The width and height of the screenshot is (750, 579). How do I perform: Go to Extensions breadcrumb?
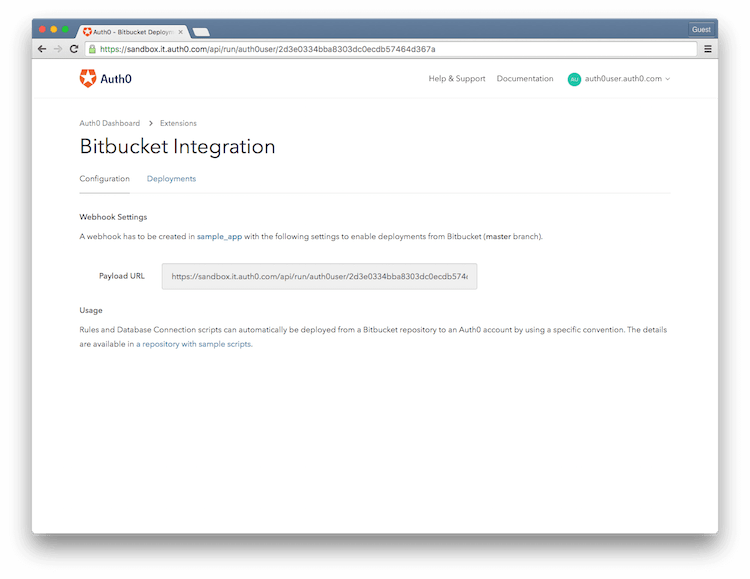tap(178, 123)
